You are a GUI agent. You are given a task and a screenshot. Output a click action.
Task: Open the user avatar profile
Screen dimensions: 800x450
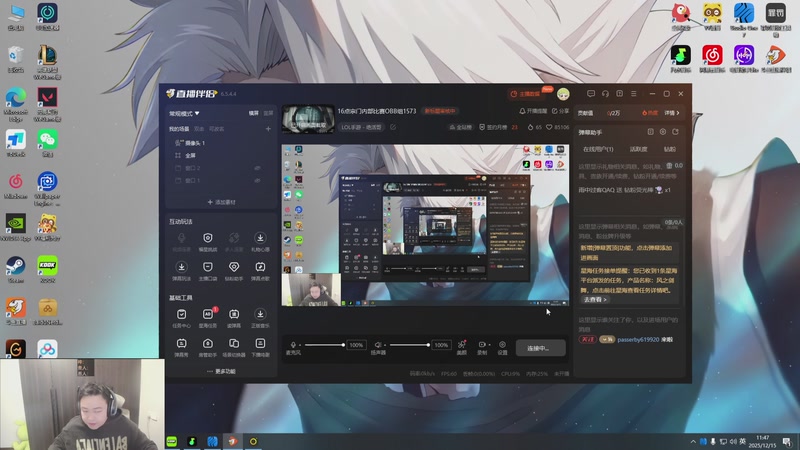(x=563, y=94)
